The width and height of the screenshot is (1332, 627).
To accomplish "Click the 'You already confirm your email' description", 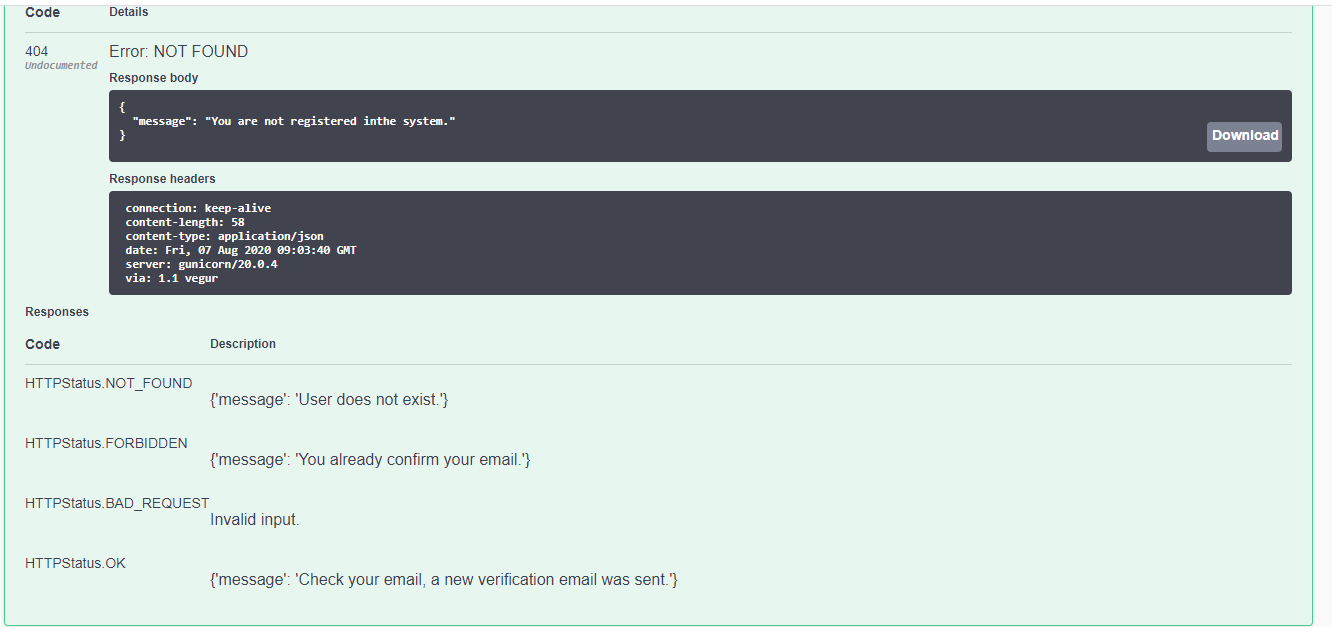I will [370, 459].
